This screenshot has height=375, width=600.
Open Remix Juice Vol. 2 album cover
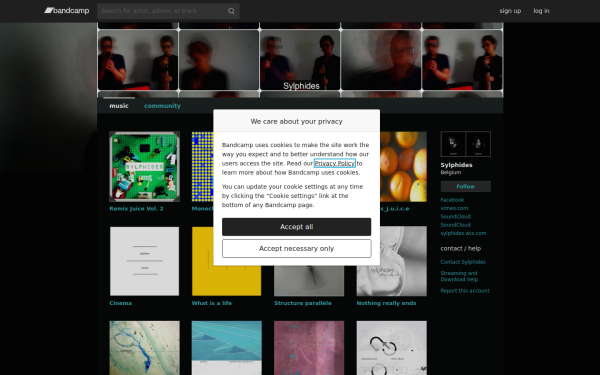(144, 166)
